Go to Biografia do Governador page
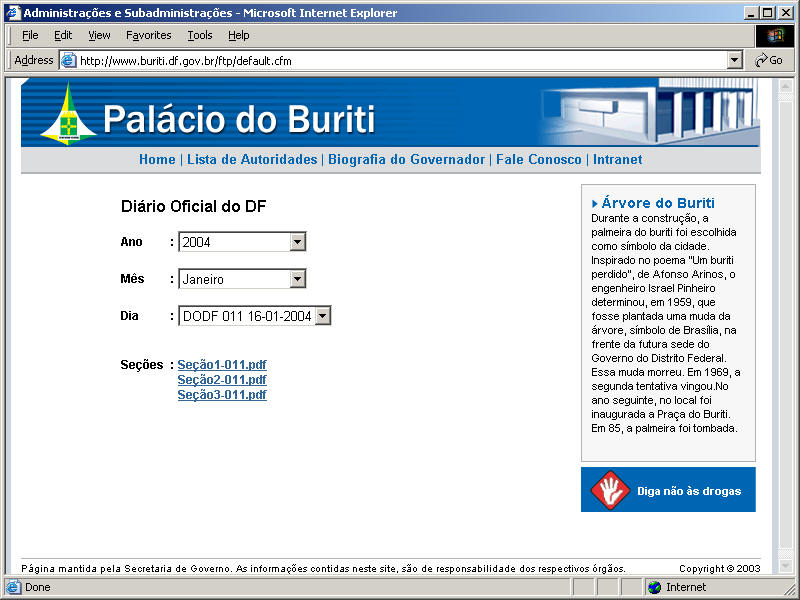 click(x=406, y=160)
